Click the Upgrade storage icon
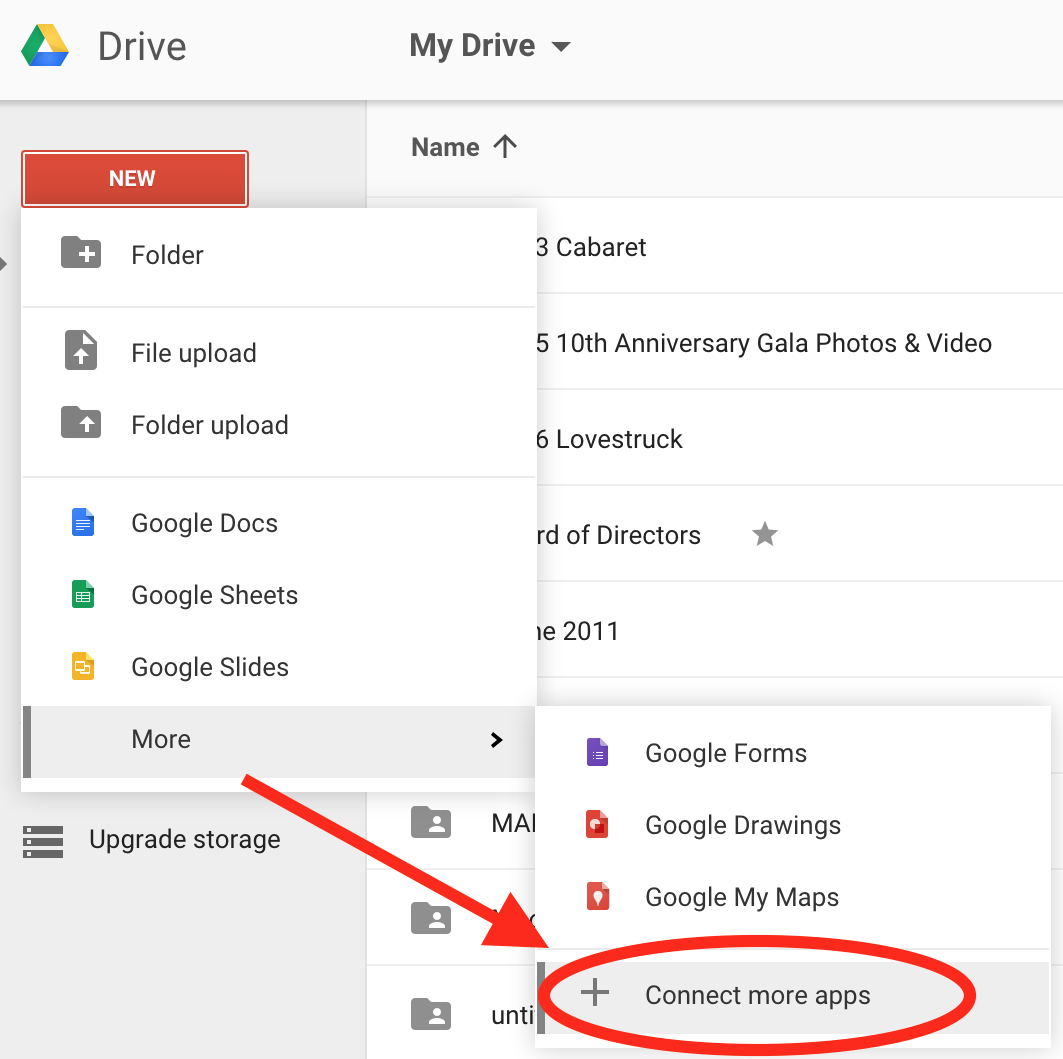This screenshot has width=1063, height=1059. point(43,841)
